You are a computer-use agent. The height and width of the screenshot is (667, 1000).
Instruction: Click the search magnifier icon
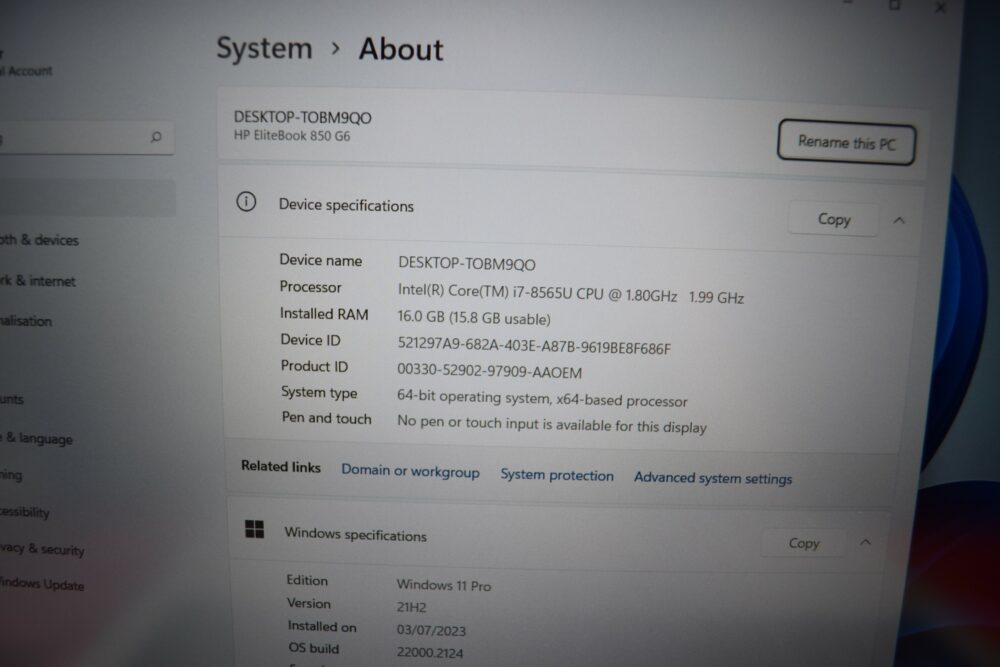156,136
